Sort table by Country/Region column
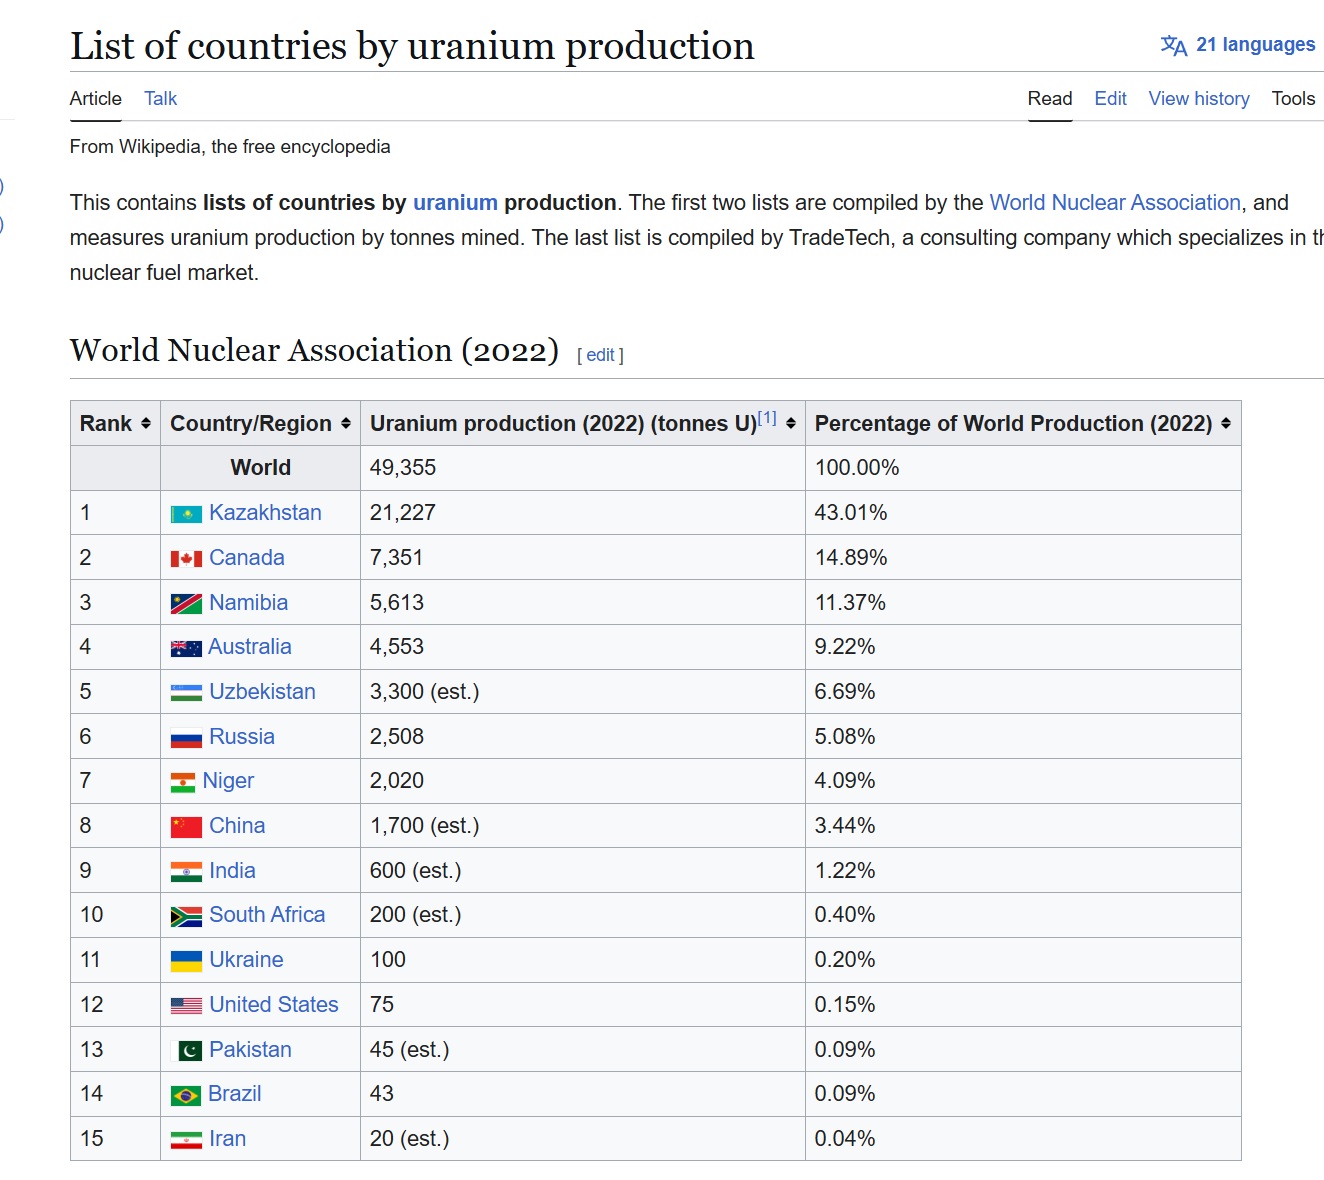The image size is (1324, 1180). pyautogui.click(x=346, y=424)
